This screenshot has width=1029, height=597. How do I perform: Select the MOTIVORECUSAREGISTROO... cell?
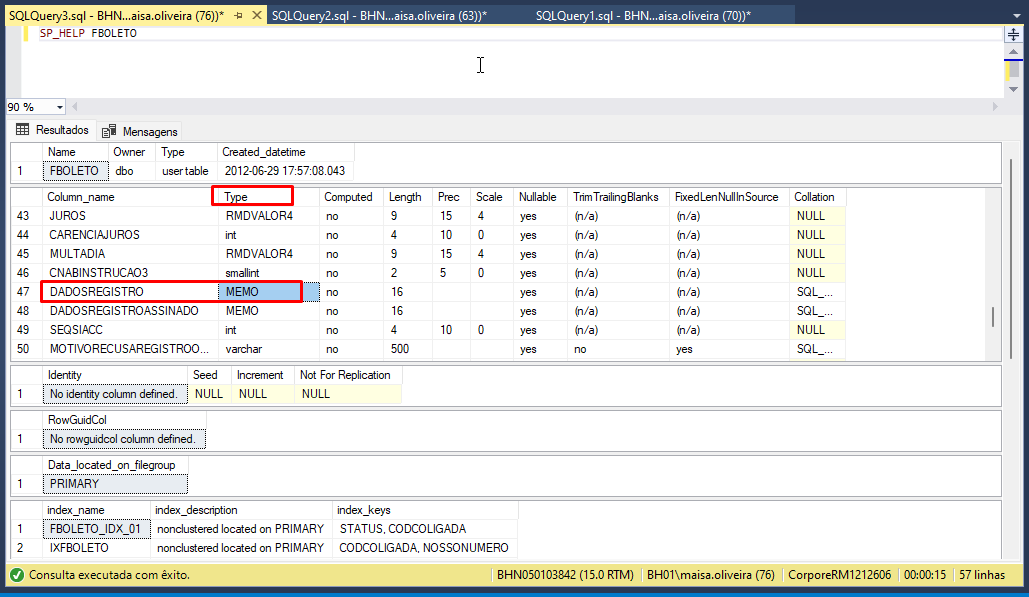tap(130, 349)
